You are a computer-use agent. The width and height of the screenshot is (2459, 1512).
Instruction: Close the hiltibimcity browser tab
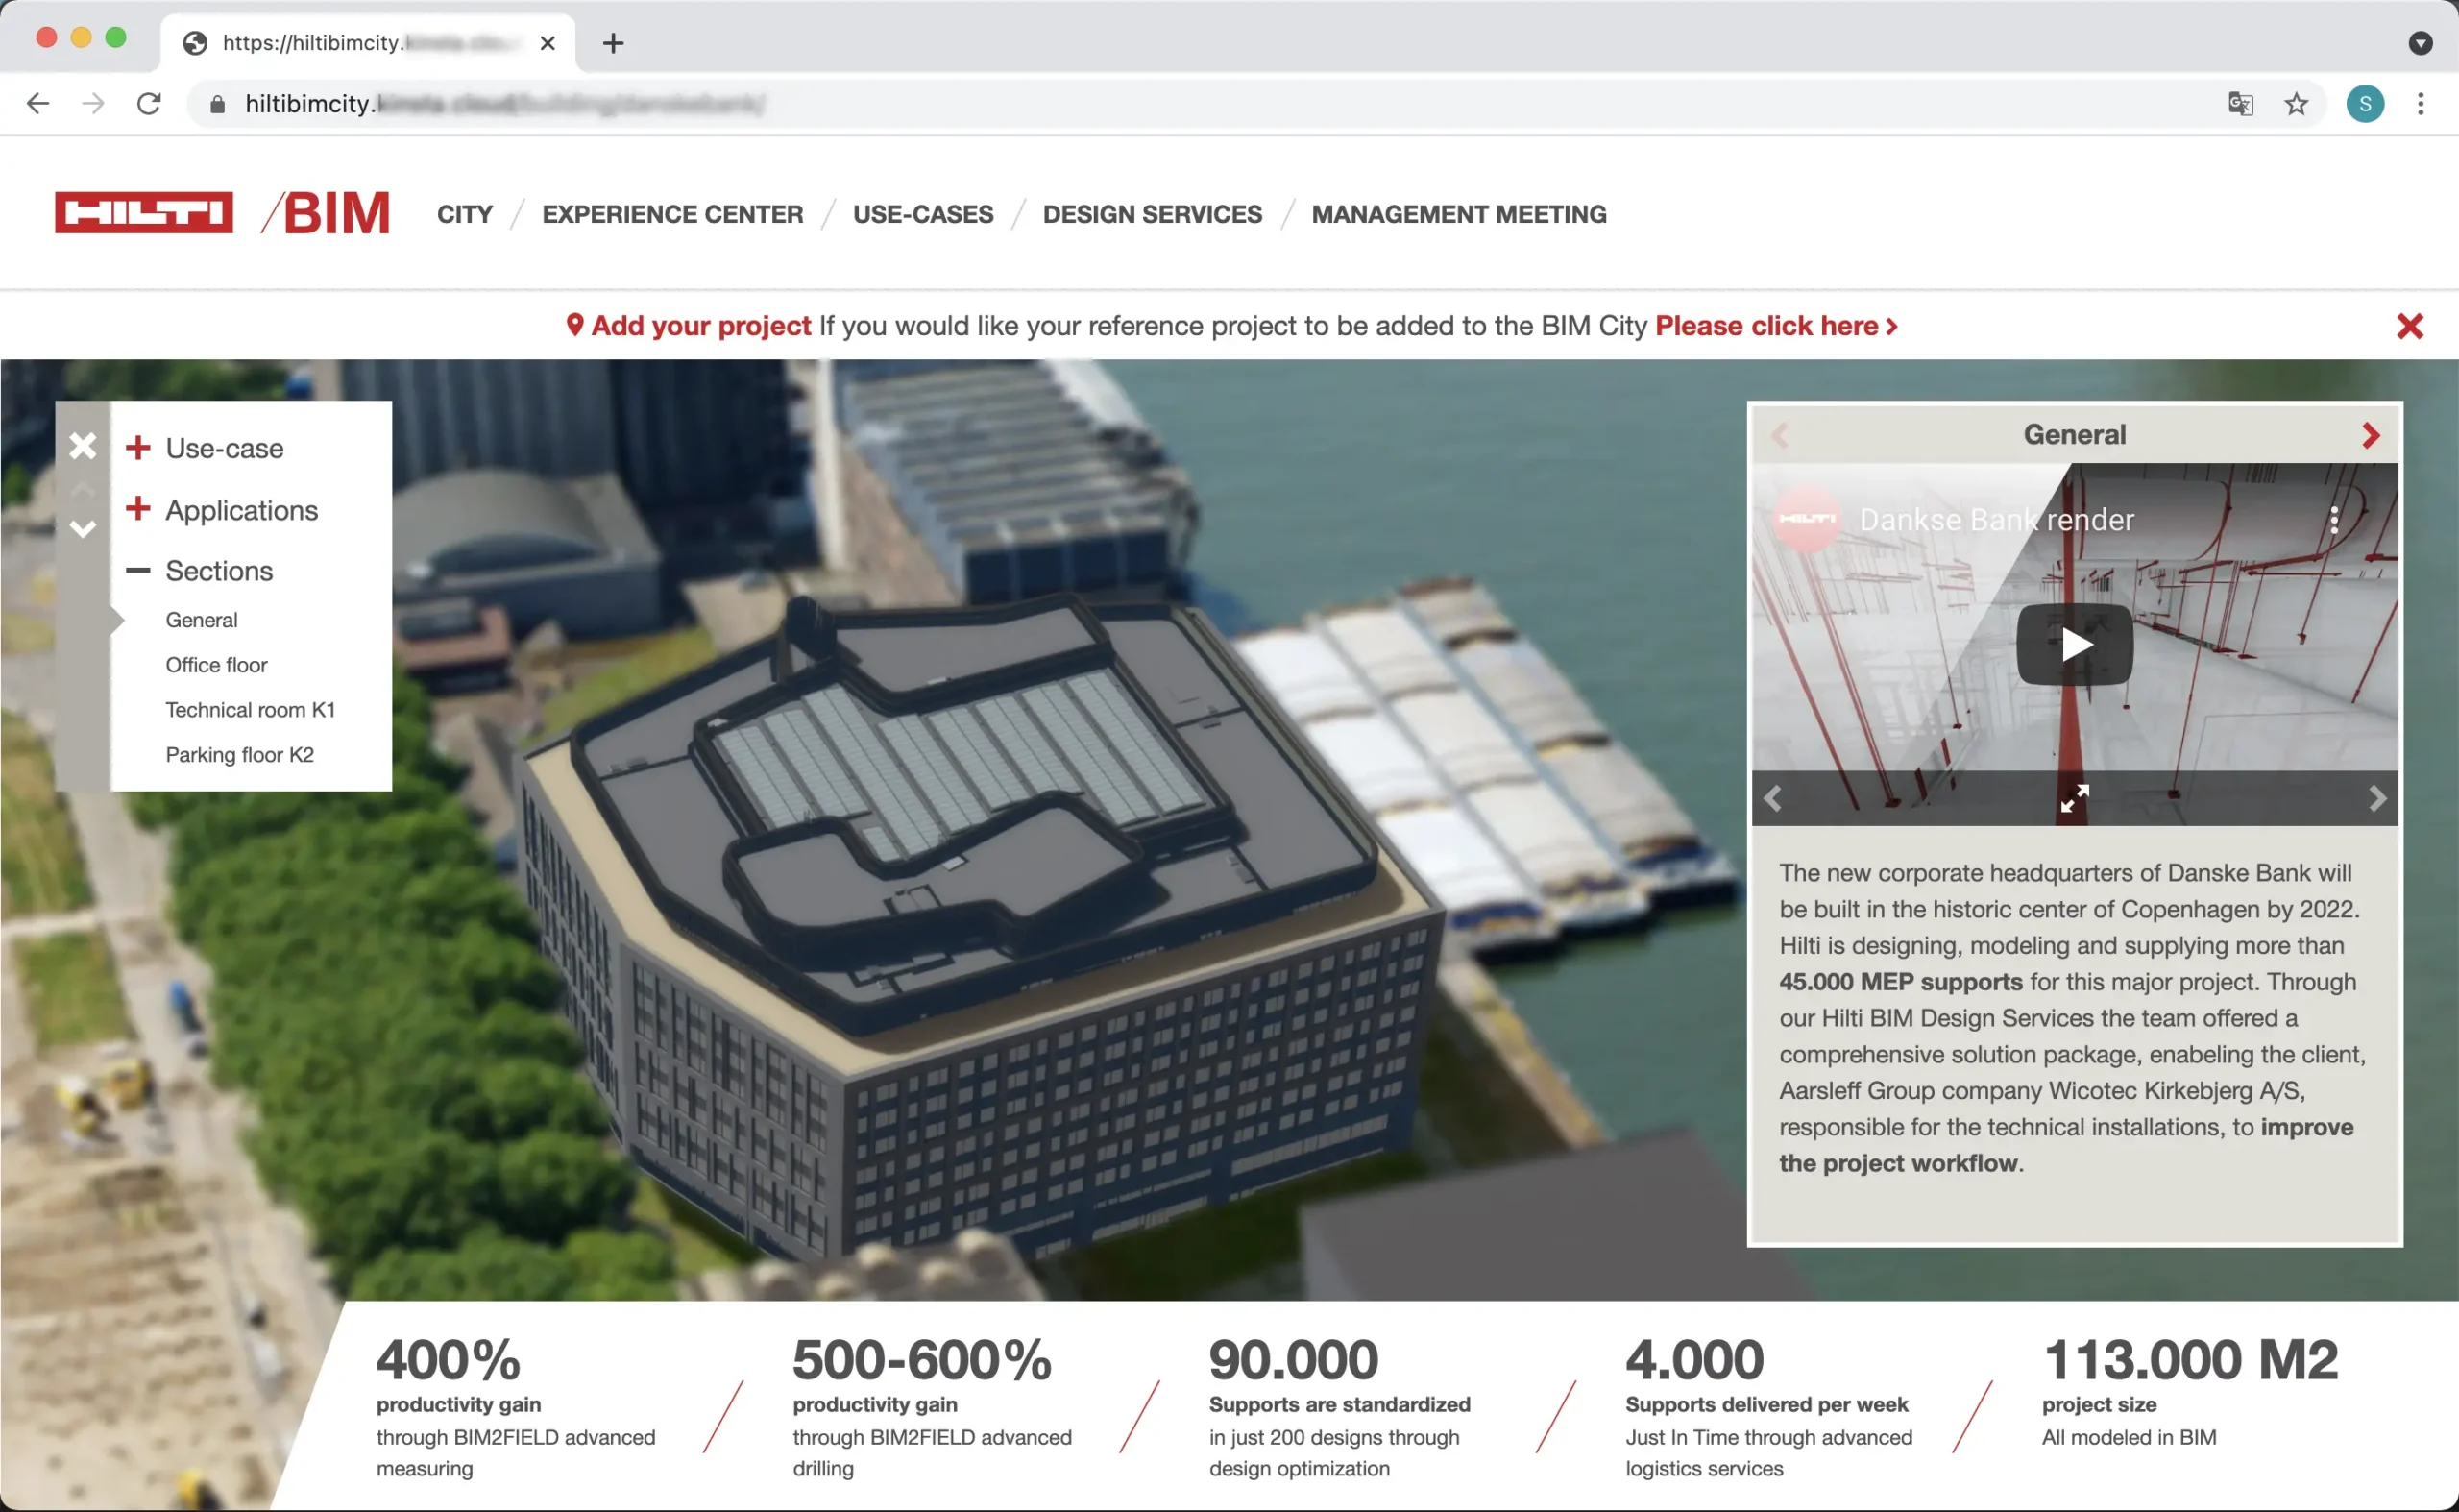point(547,43)
